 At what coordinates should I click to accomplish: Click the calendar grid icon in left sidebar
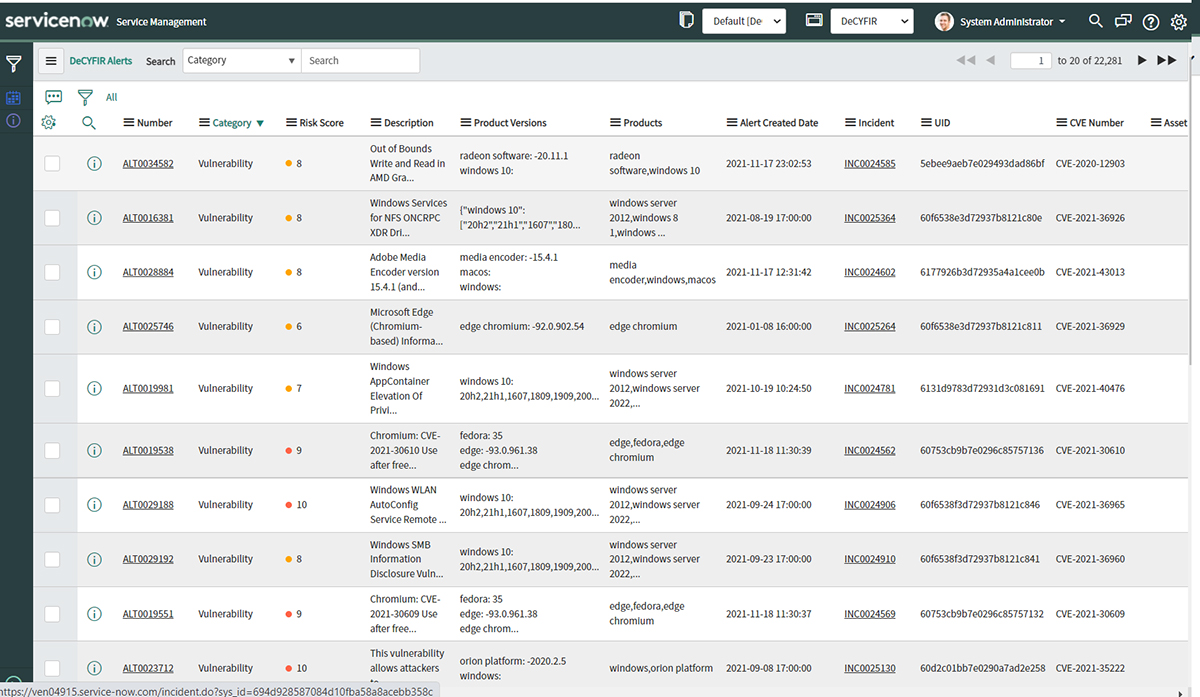pos(14,98)
